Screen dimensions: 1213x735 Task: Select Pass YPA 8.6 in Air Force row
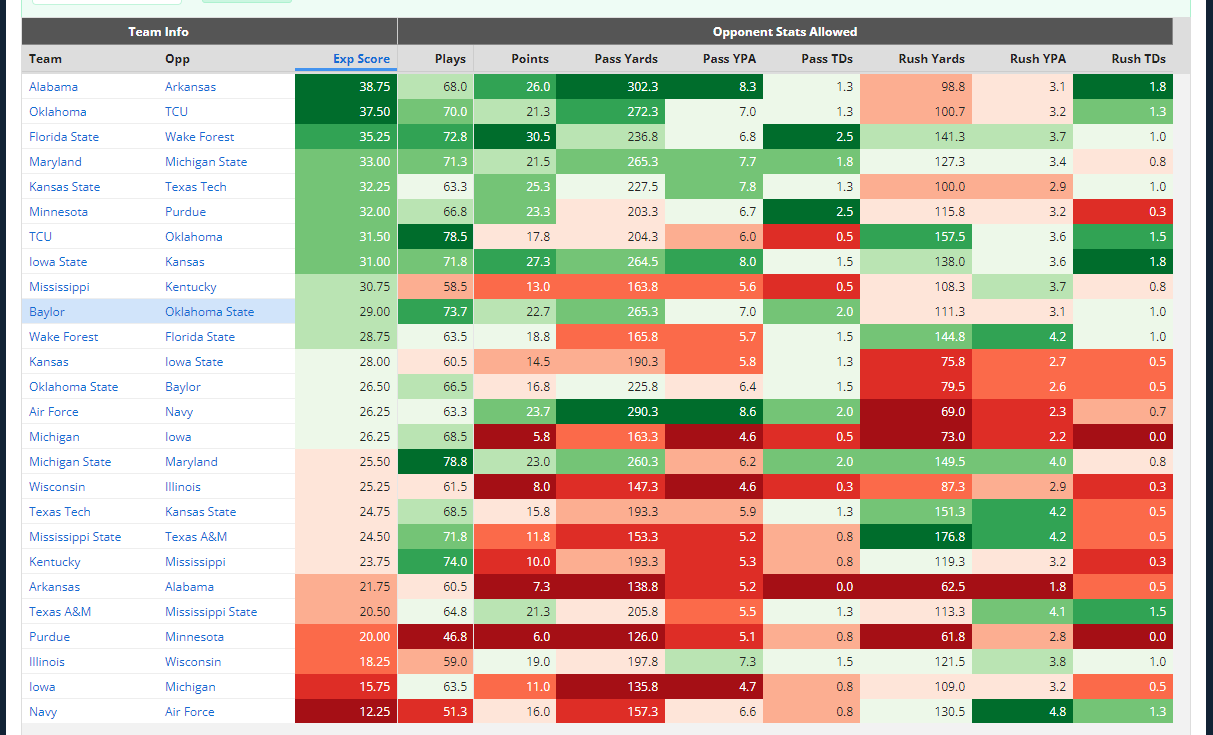pyautogui.click(x=713, y=412)
